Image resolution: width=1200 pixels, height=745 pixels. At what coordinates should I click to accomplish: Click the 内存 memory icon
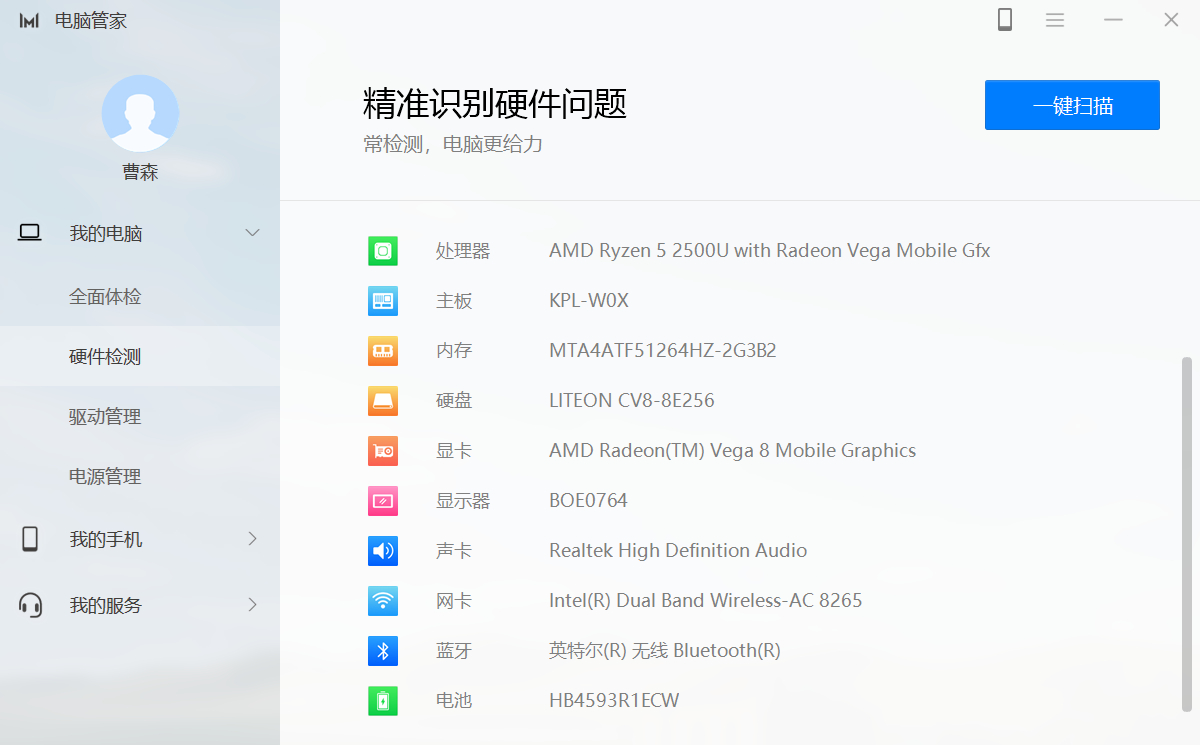[383, 351]
